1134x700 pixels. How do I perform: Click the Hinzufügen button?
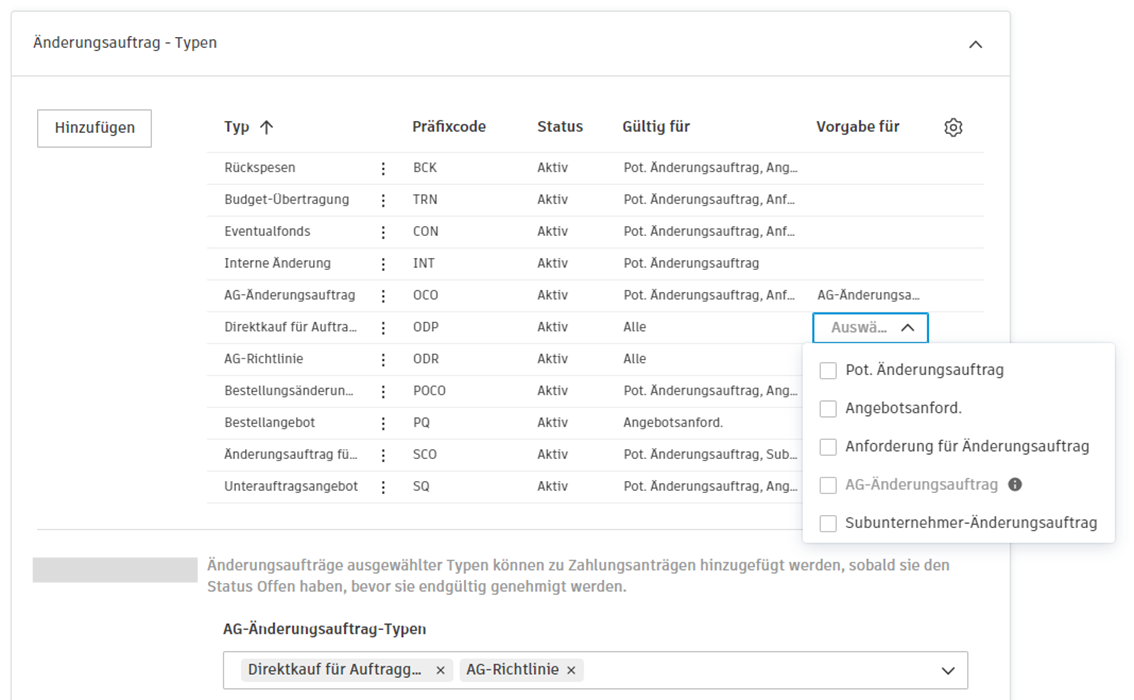pos(94,128)
